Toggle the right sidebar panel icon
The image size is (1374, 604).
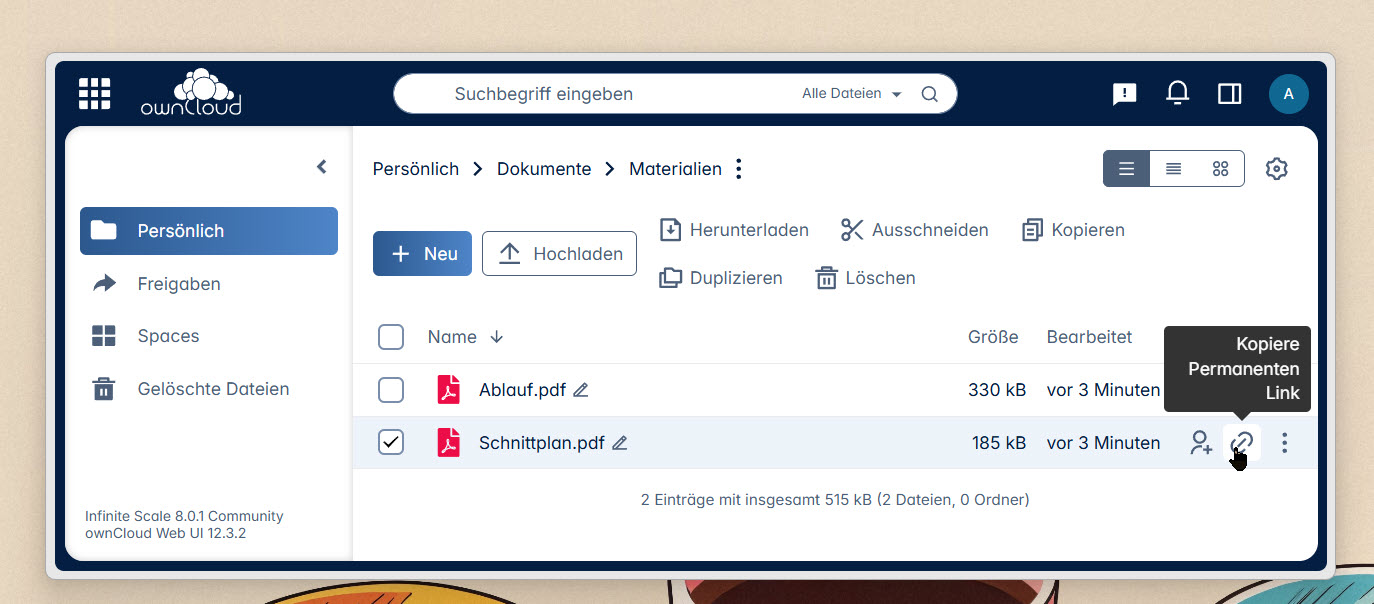[1229, 94]
